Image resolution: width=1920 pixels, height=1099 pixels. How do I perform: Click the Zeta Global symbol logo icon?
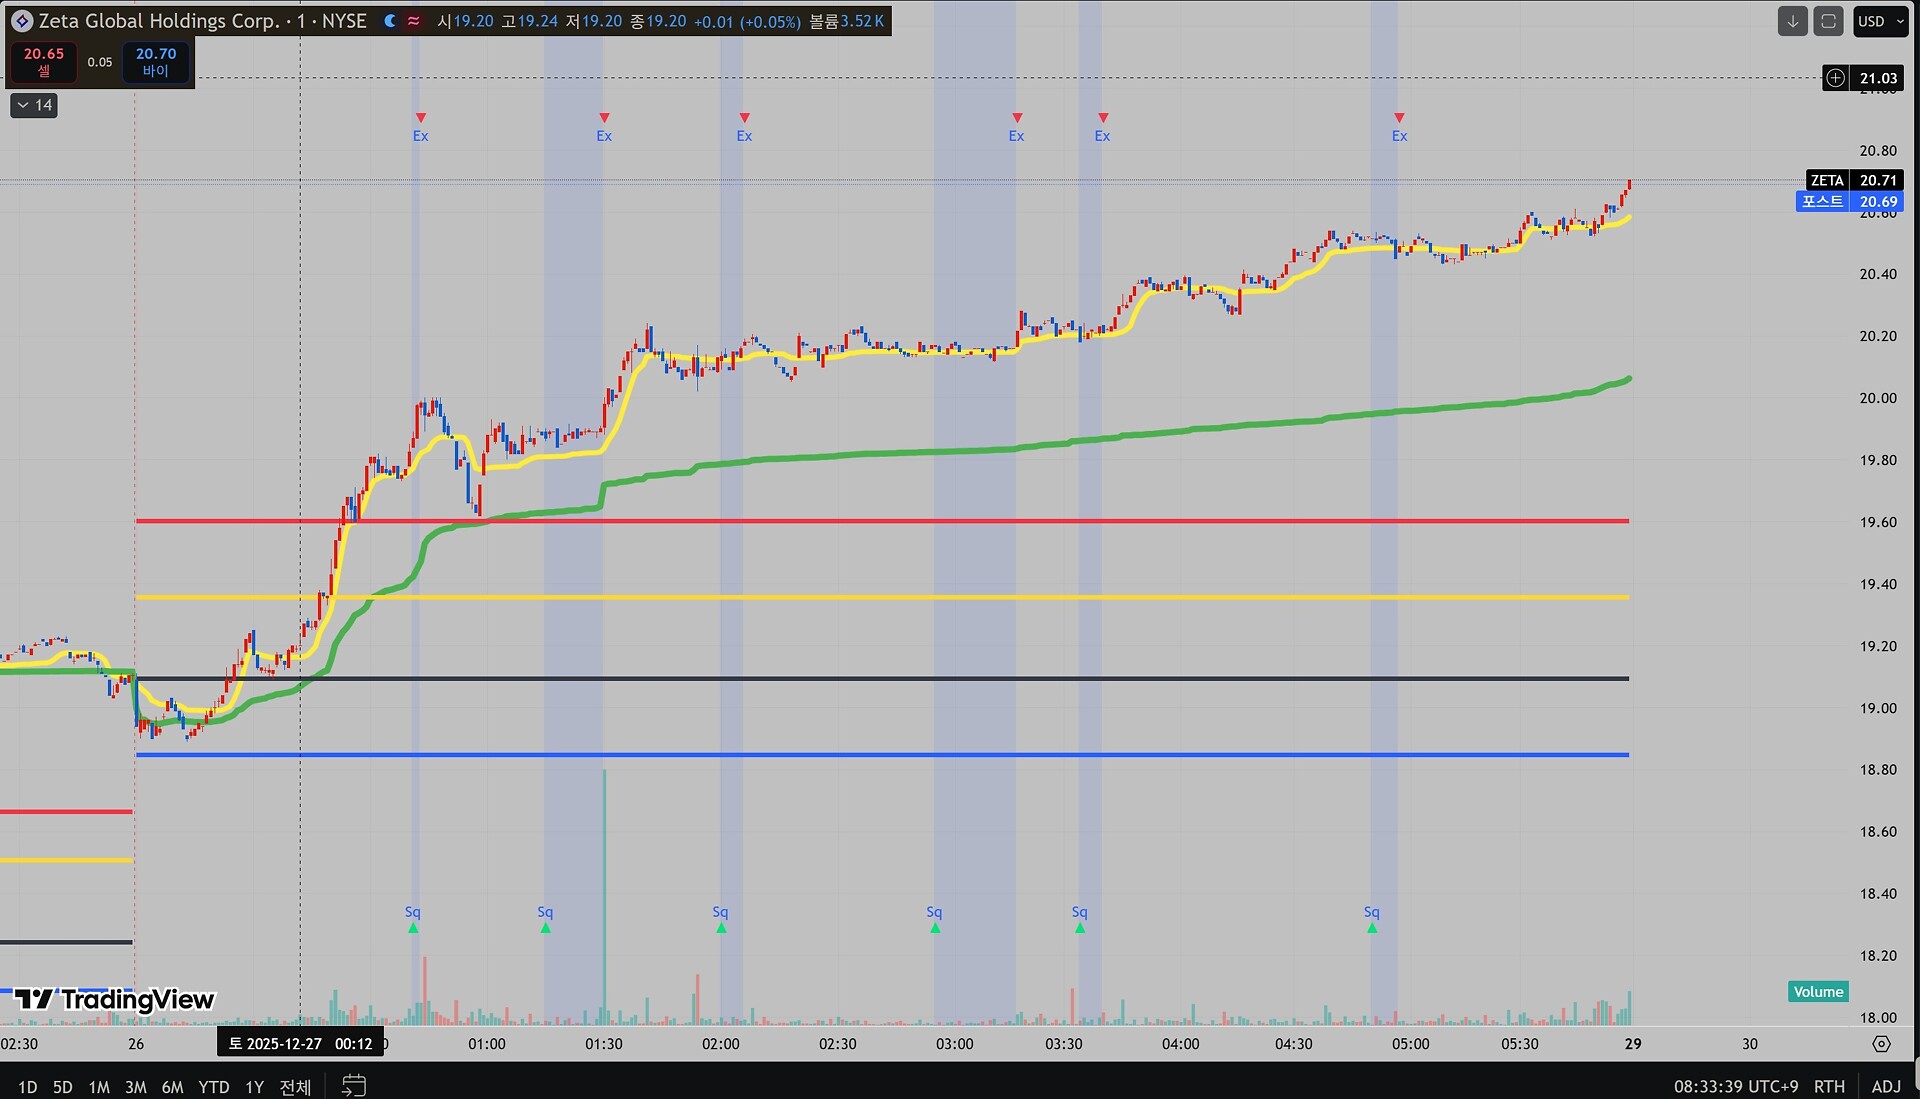point(21,21)
